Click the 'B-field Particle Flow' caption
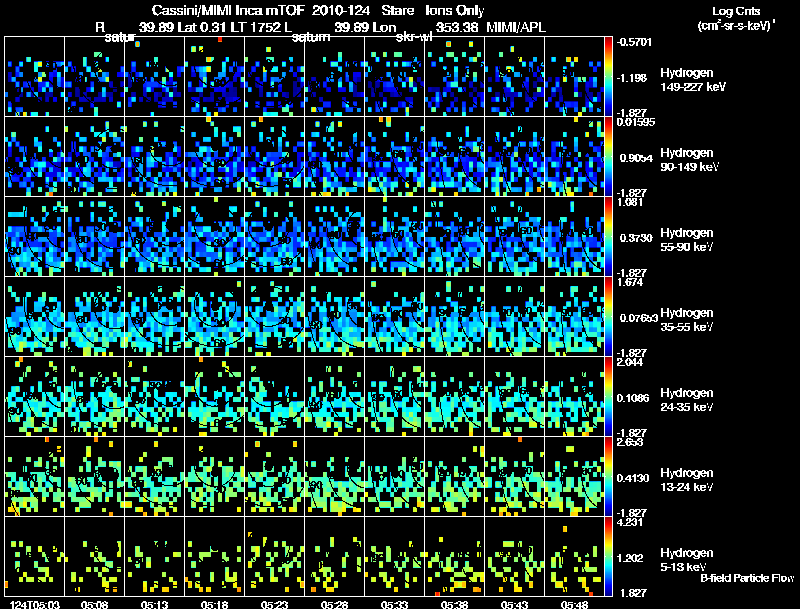The width and height of the screenshot is (800, 609). [x=747, y=578]
